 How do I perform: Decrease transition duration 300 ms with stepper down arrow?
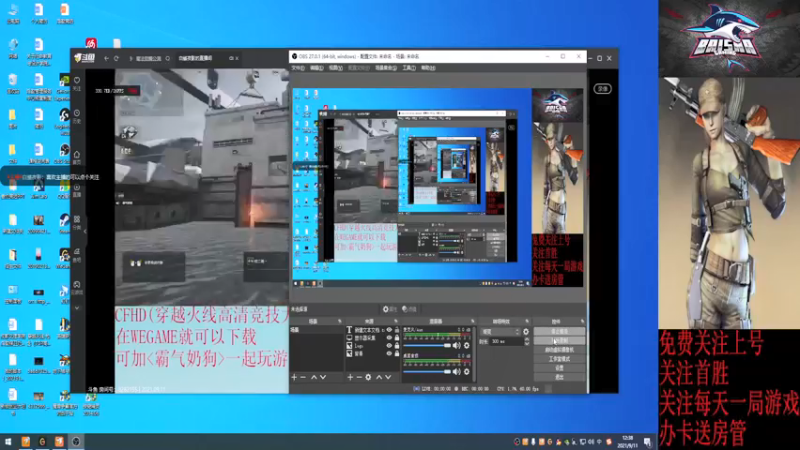click(x=527, y=343)
